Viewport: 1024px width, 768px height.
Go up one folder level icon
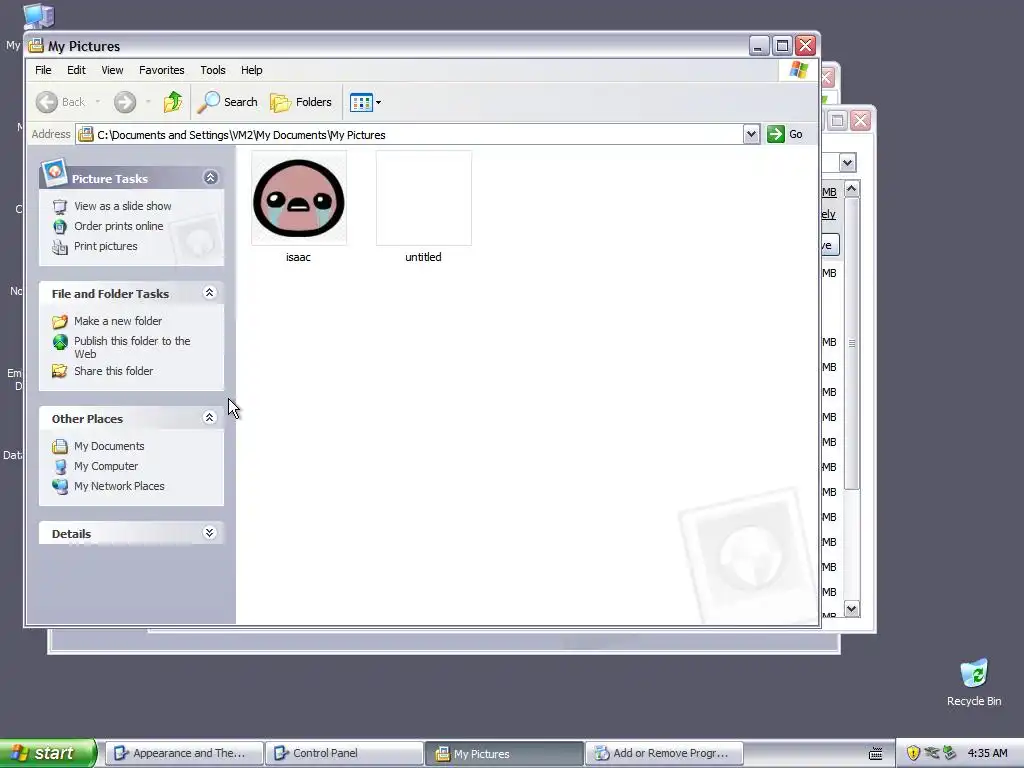[173, 102]
